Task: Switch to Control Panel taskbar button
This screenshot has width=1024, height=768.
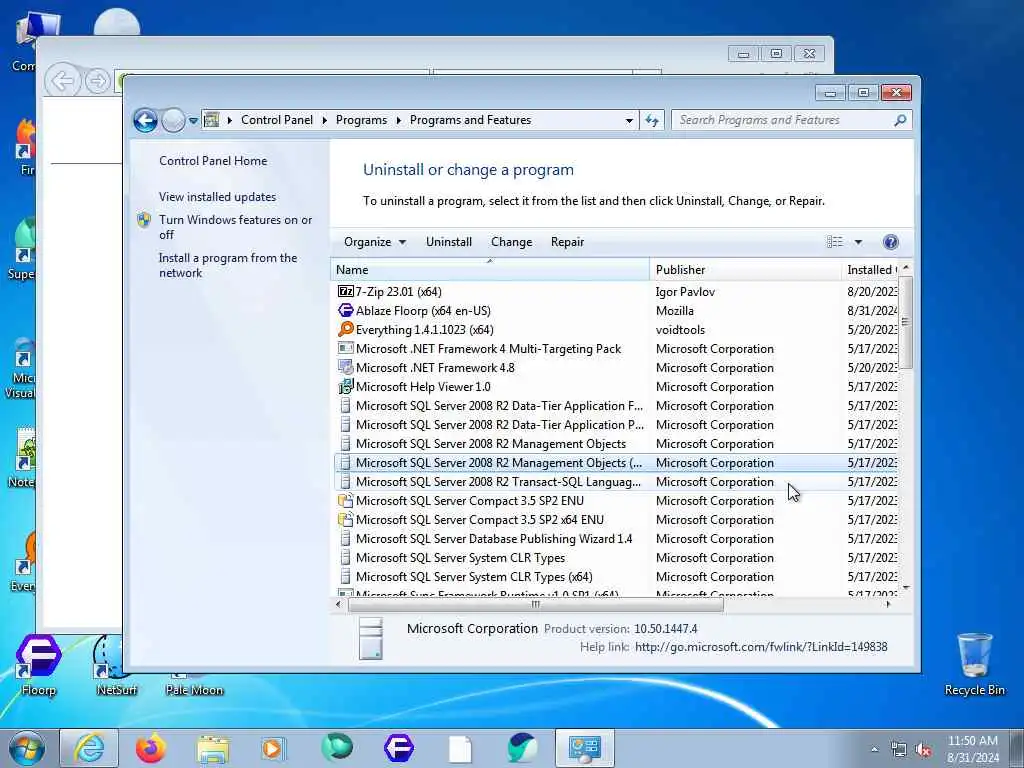Action: [x=584, y=748]
